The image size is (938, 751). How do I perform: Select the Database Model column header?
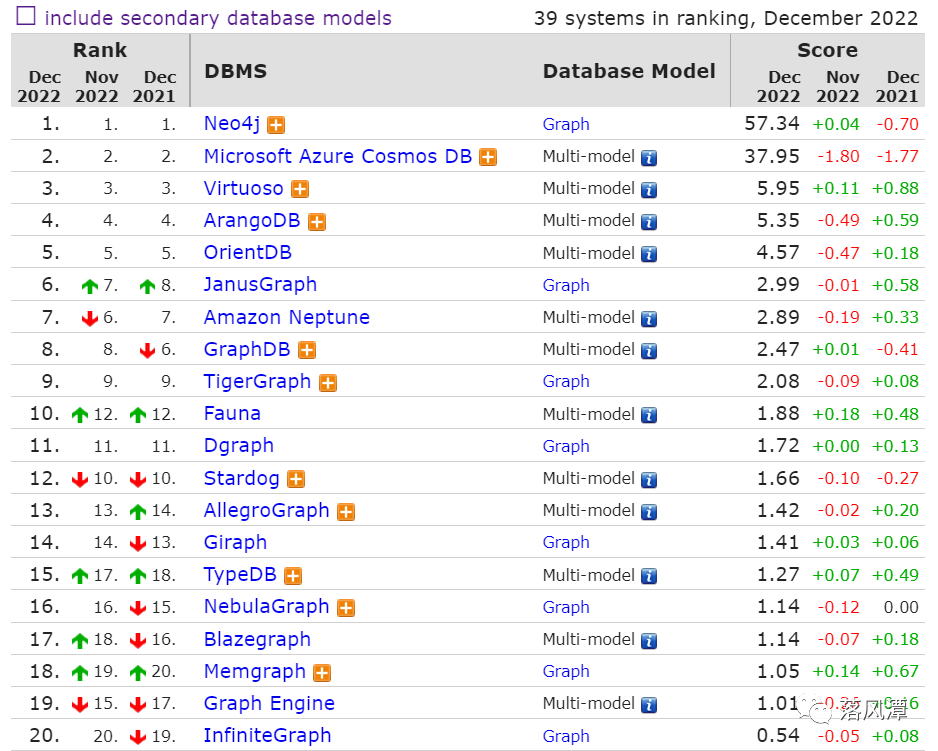pyautogui.click(x=629, y=71)
